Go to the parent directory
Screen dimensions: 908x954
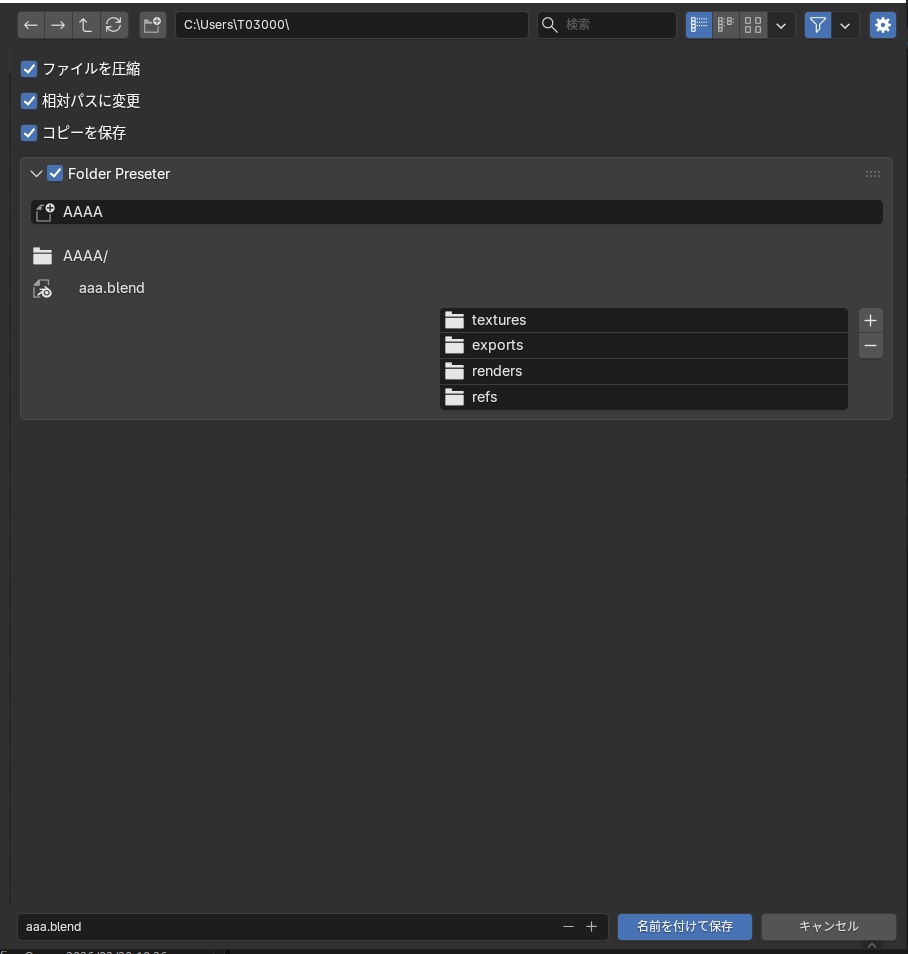85,25
